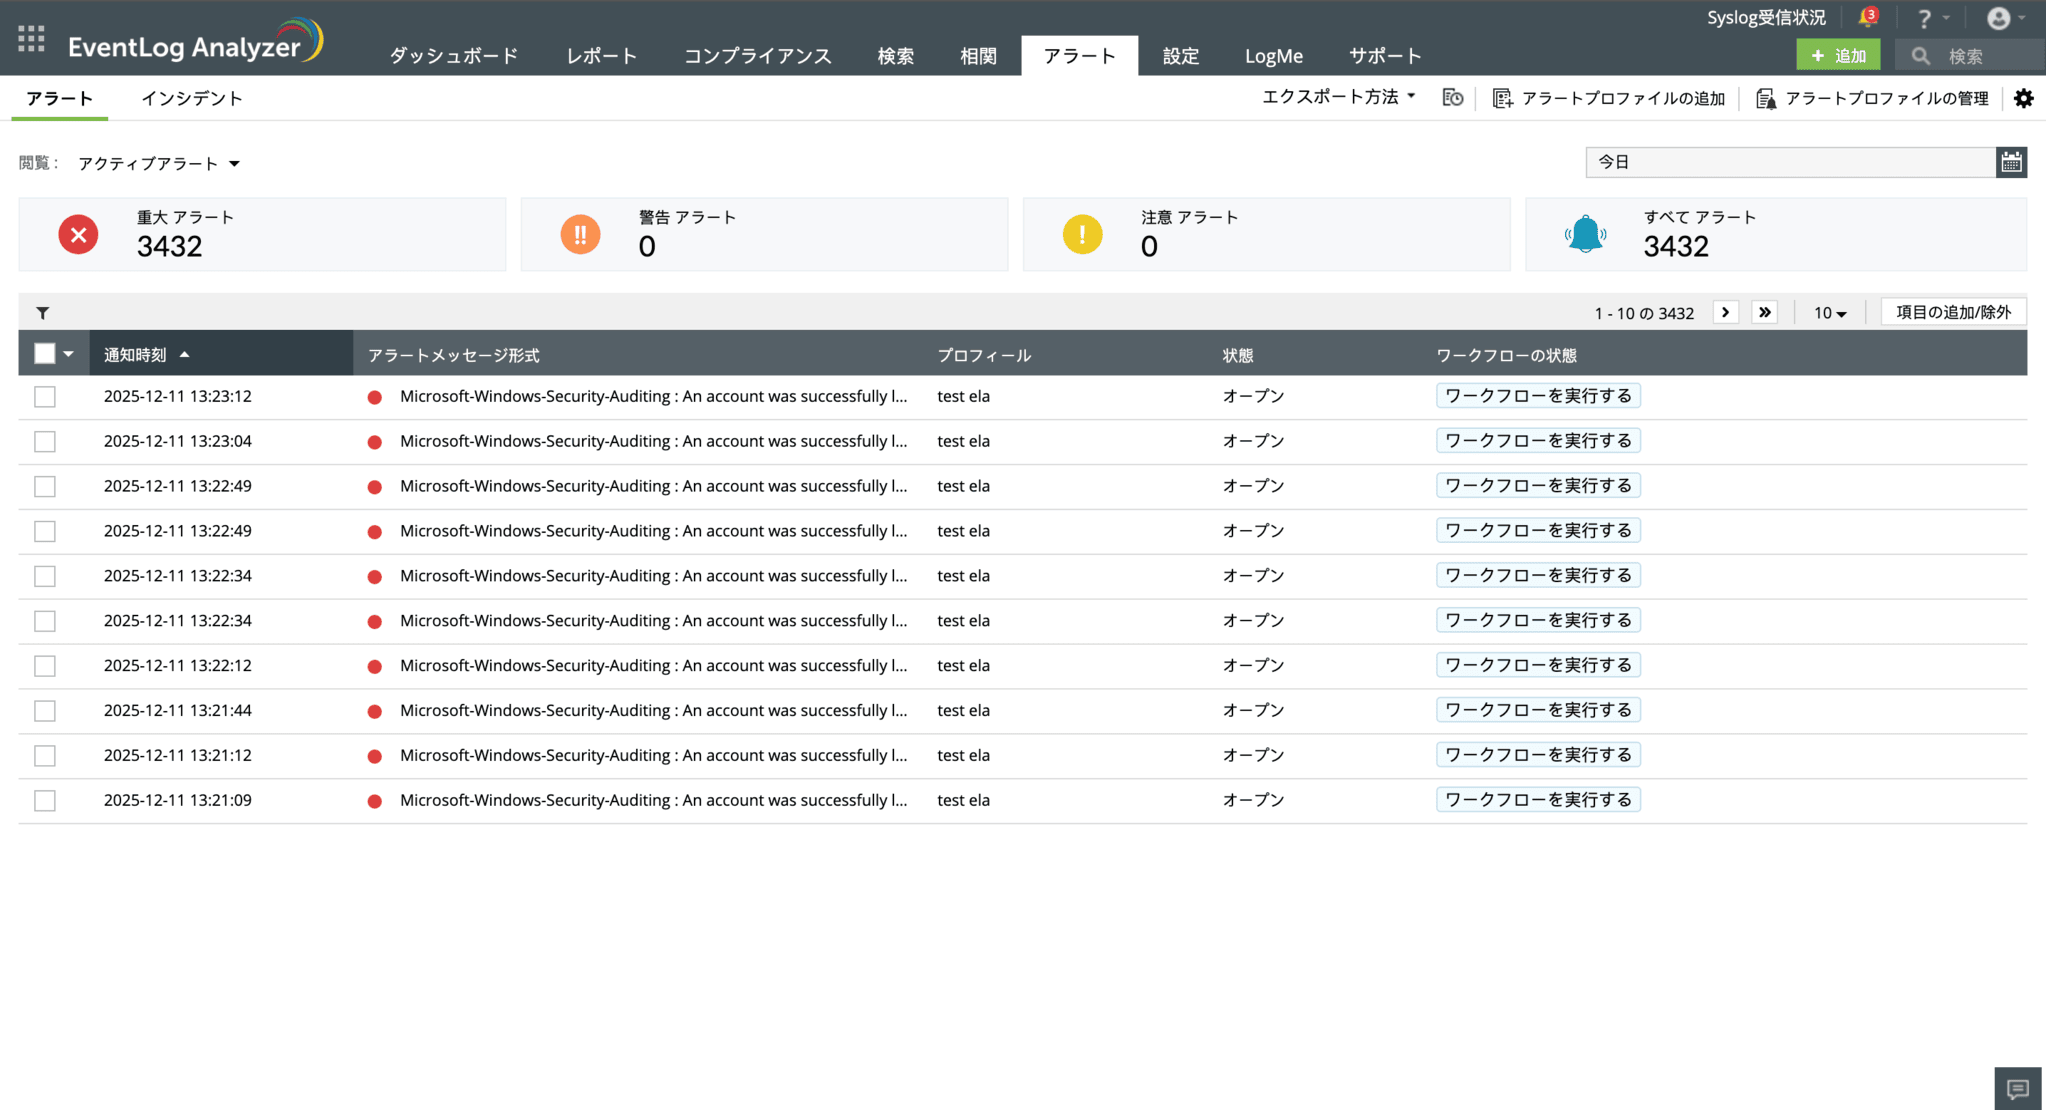Click the user account avatar icon
The height and width of the screenshot is (1110, 2046).
[x=1998, y=19]
